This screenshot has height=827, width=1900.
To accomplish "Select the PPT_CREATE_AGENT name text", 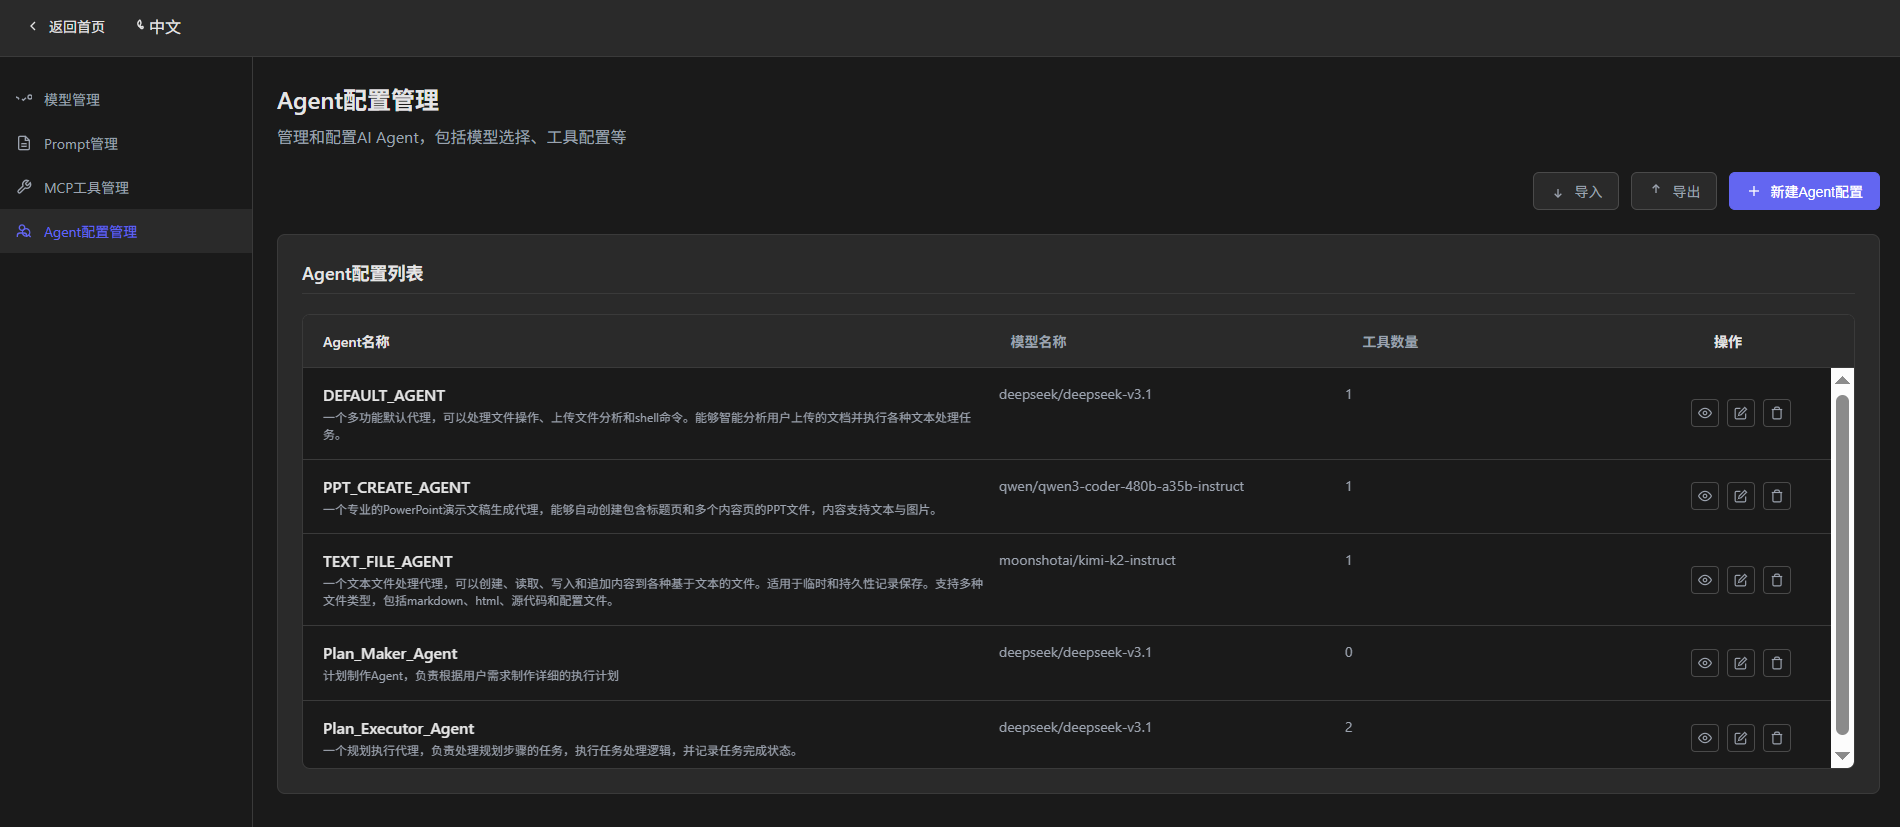I will pyautogui.click(x=396, y=488).
